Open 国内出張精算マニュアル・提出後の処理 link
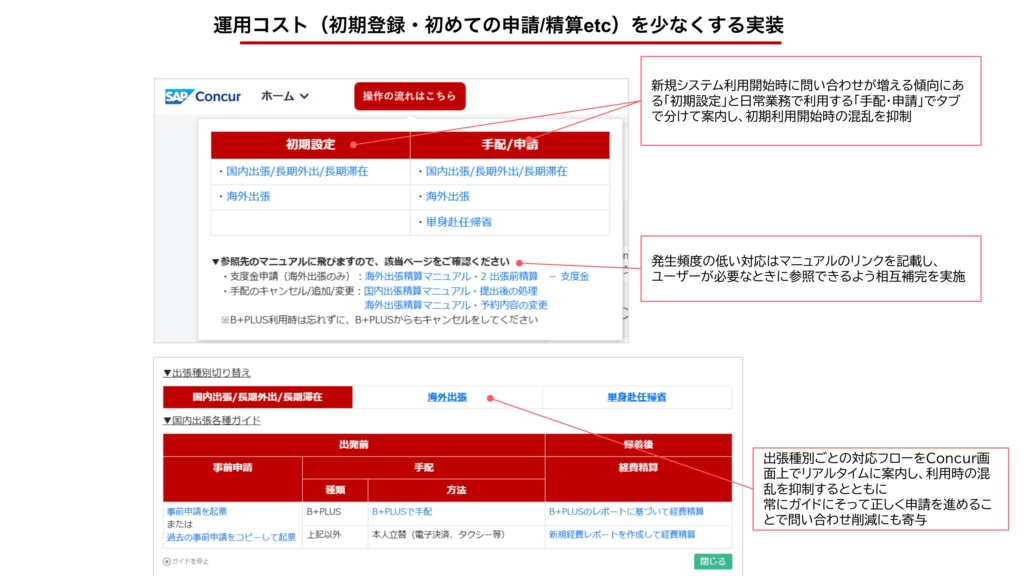The image size is (1024, 576). tap(451, 291)
